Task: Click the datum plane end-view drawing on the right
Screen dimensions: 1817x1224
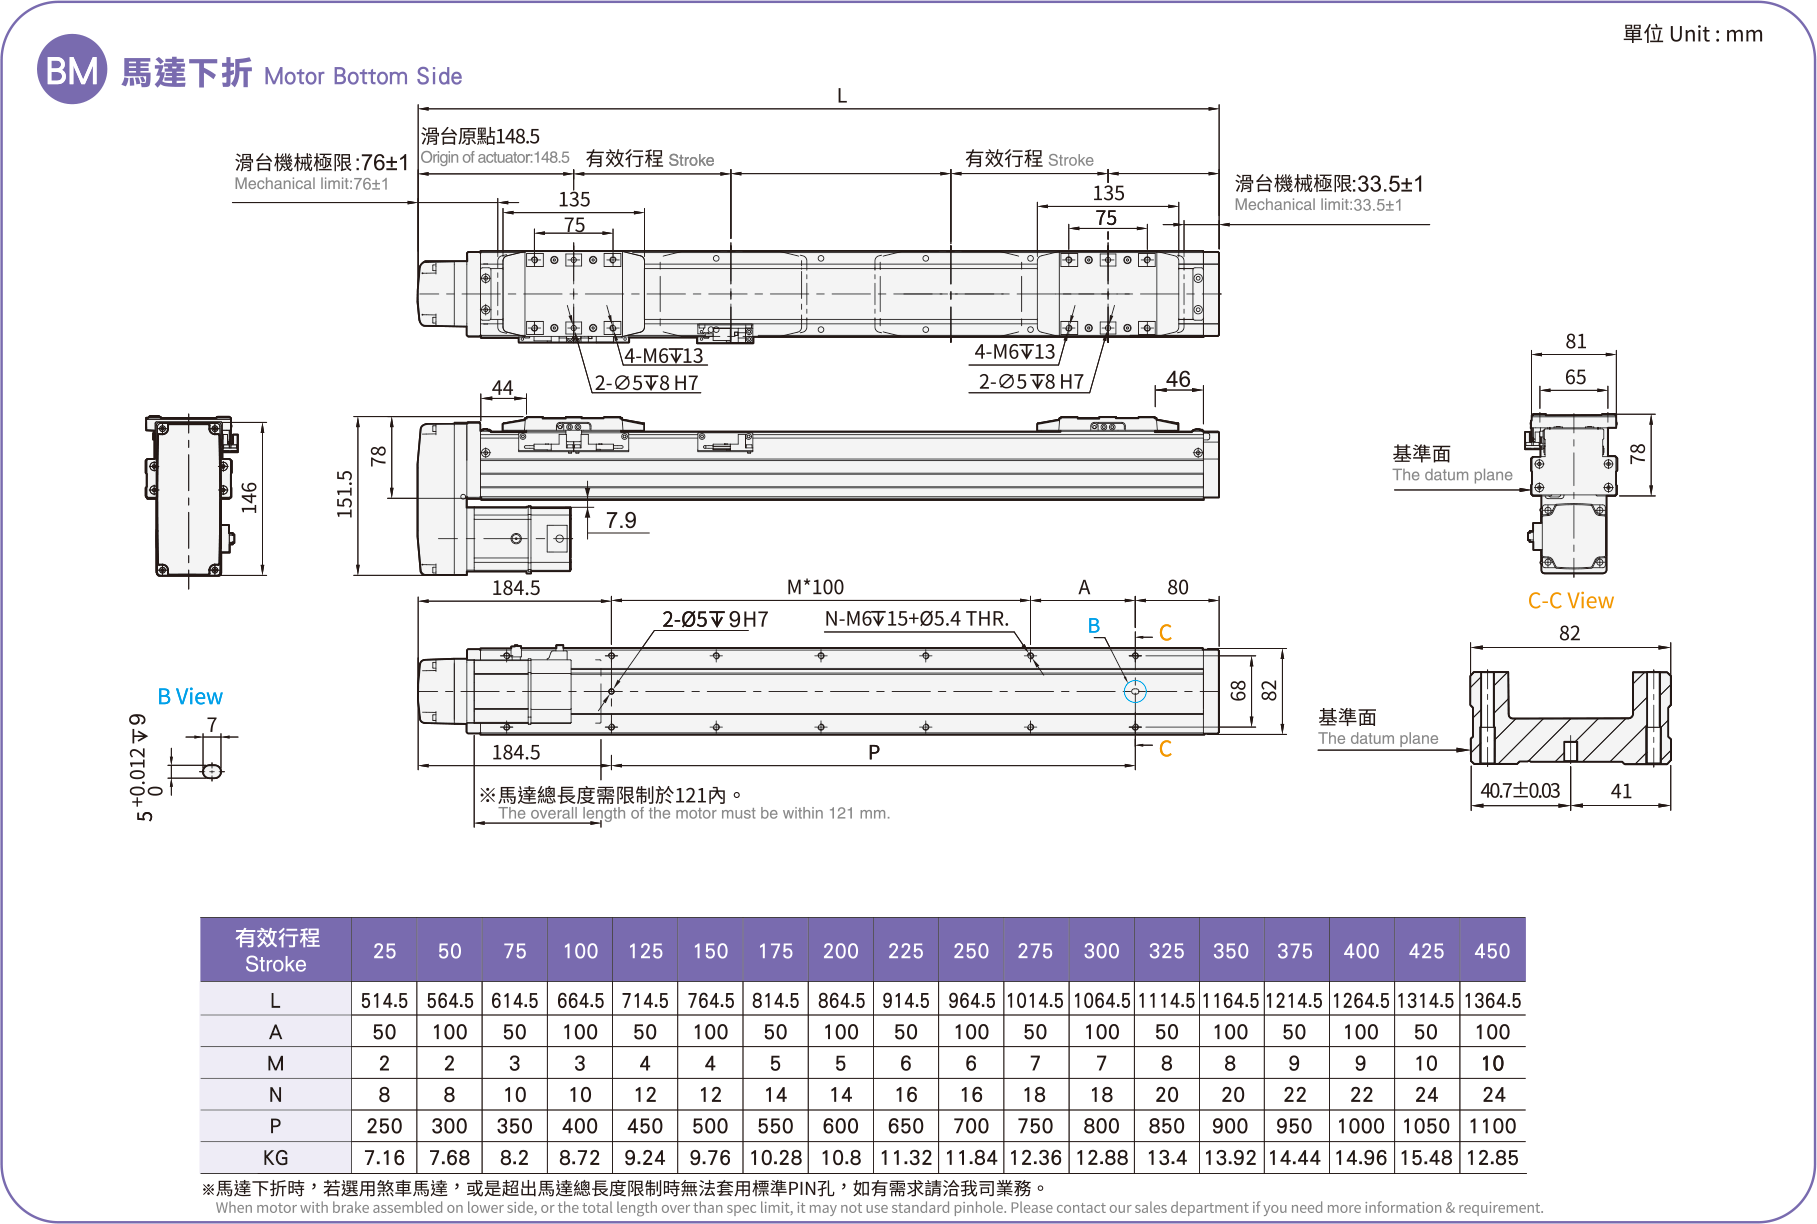Action: point(1573,494)
